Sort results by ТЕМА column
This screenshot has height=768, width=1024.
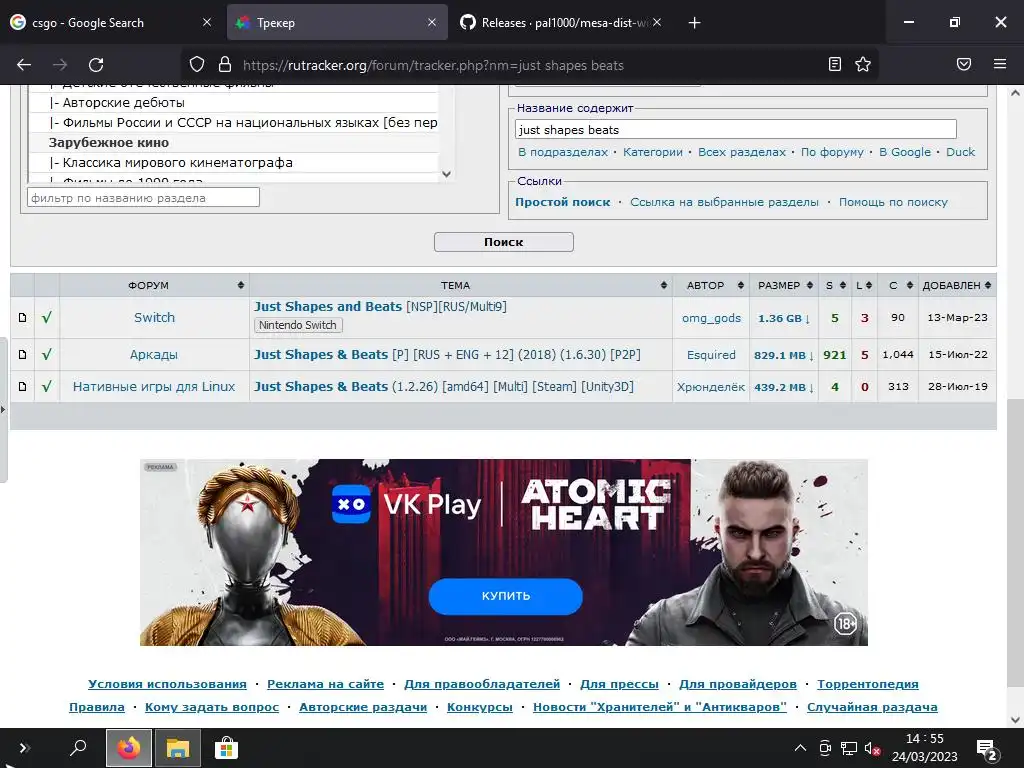(x=460, y=285)
